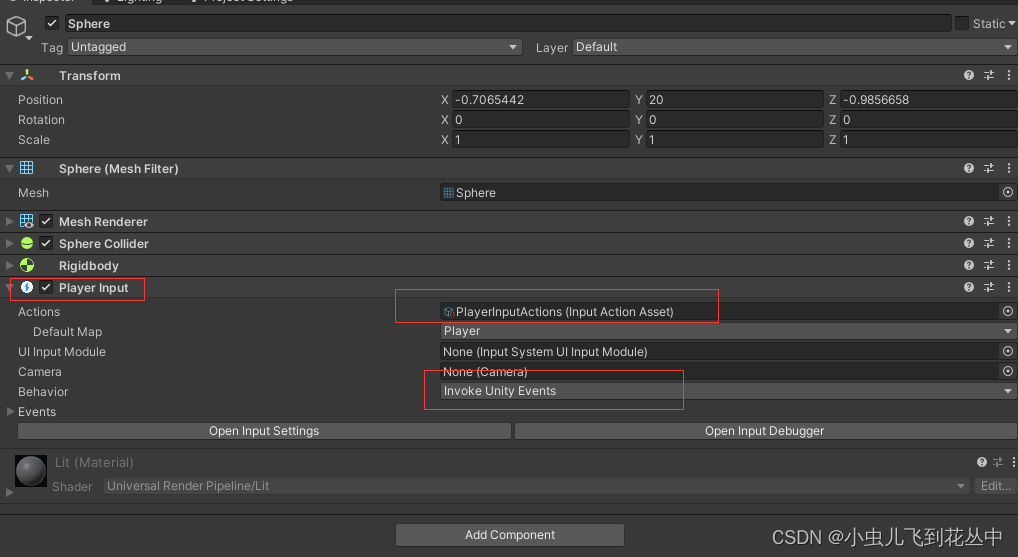Expand the Events foldout
Viewport: 1018px width, 557px height.
click(10, 412)
